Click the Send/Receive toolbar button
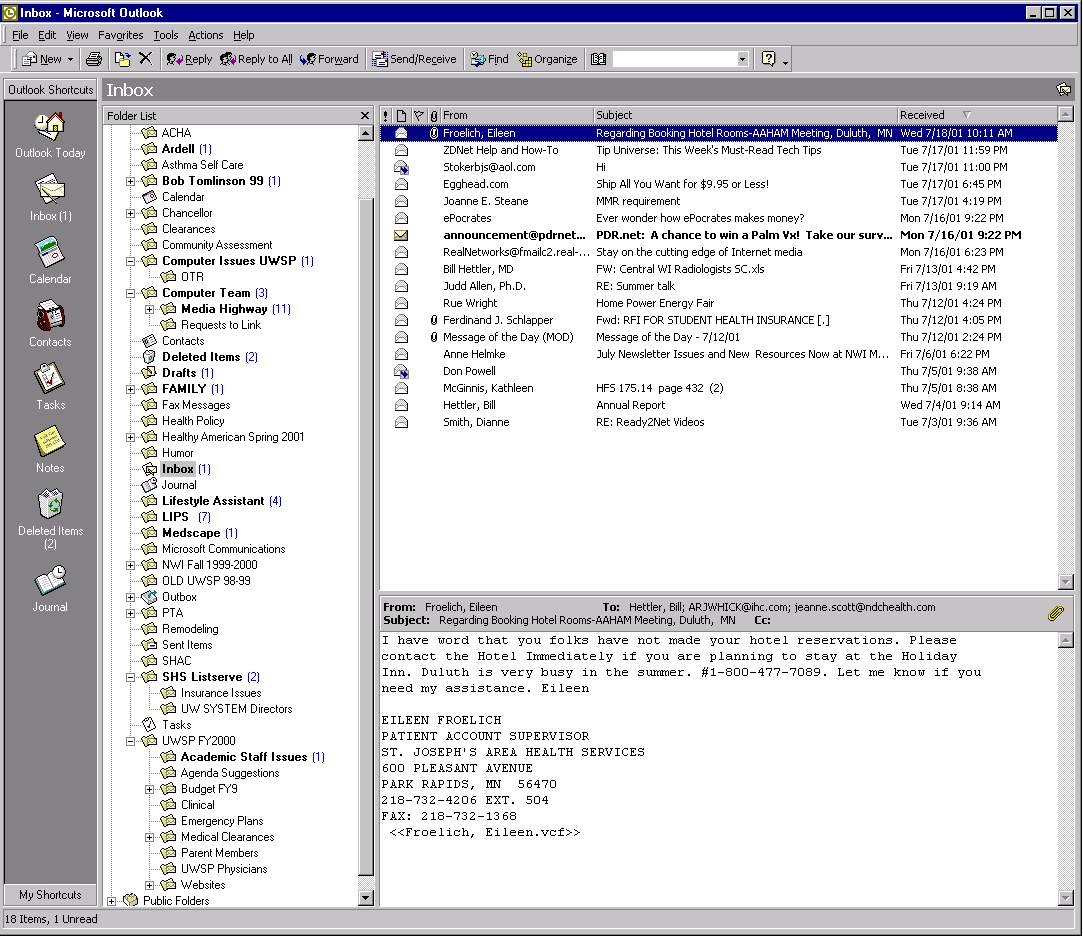Viewport: 1083px width, 939px height. click(414, 59)
